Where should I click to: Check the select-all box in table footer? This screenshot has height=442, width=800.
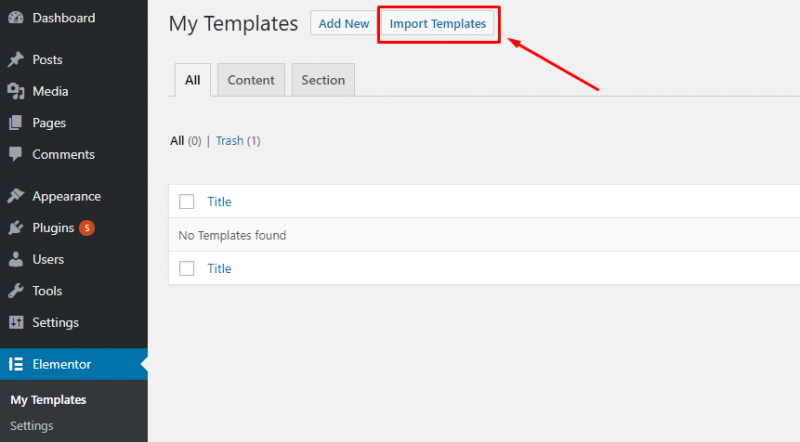pos(187,268)
